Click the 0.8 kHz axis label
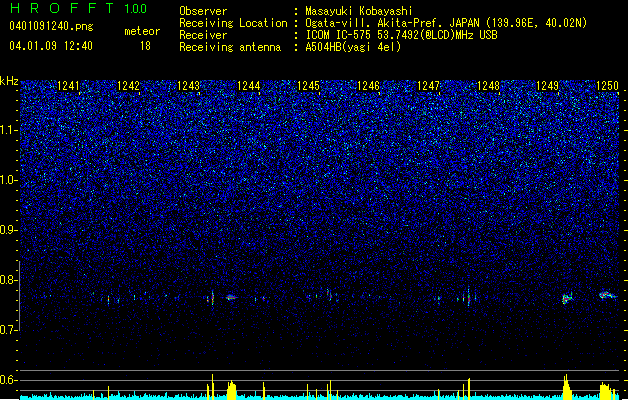This screenshot has width=629, height=400. [x=8, y=280]
